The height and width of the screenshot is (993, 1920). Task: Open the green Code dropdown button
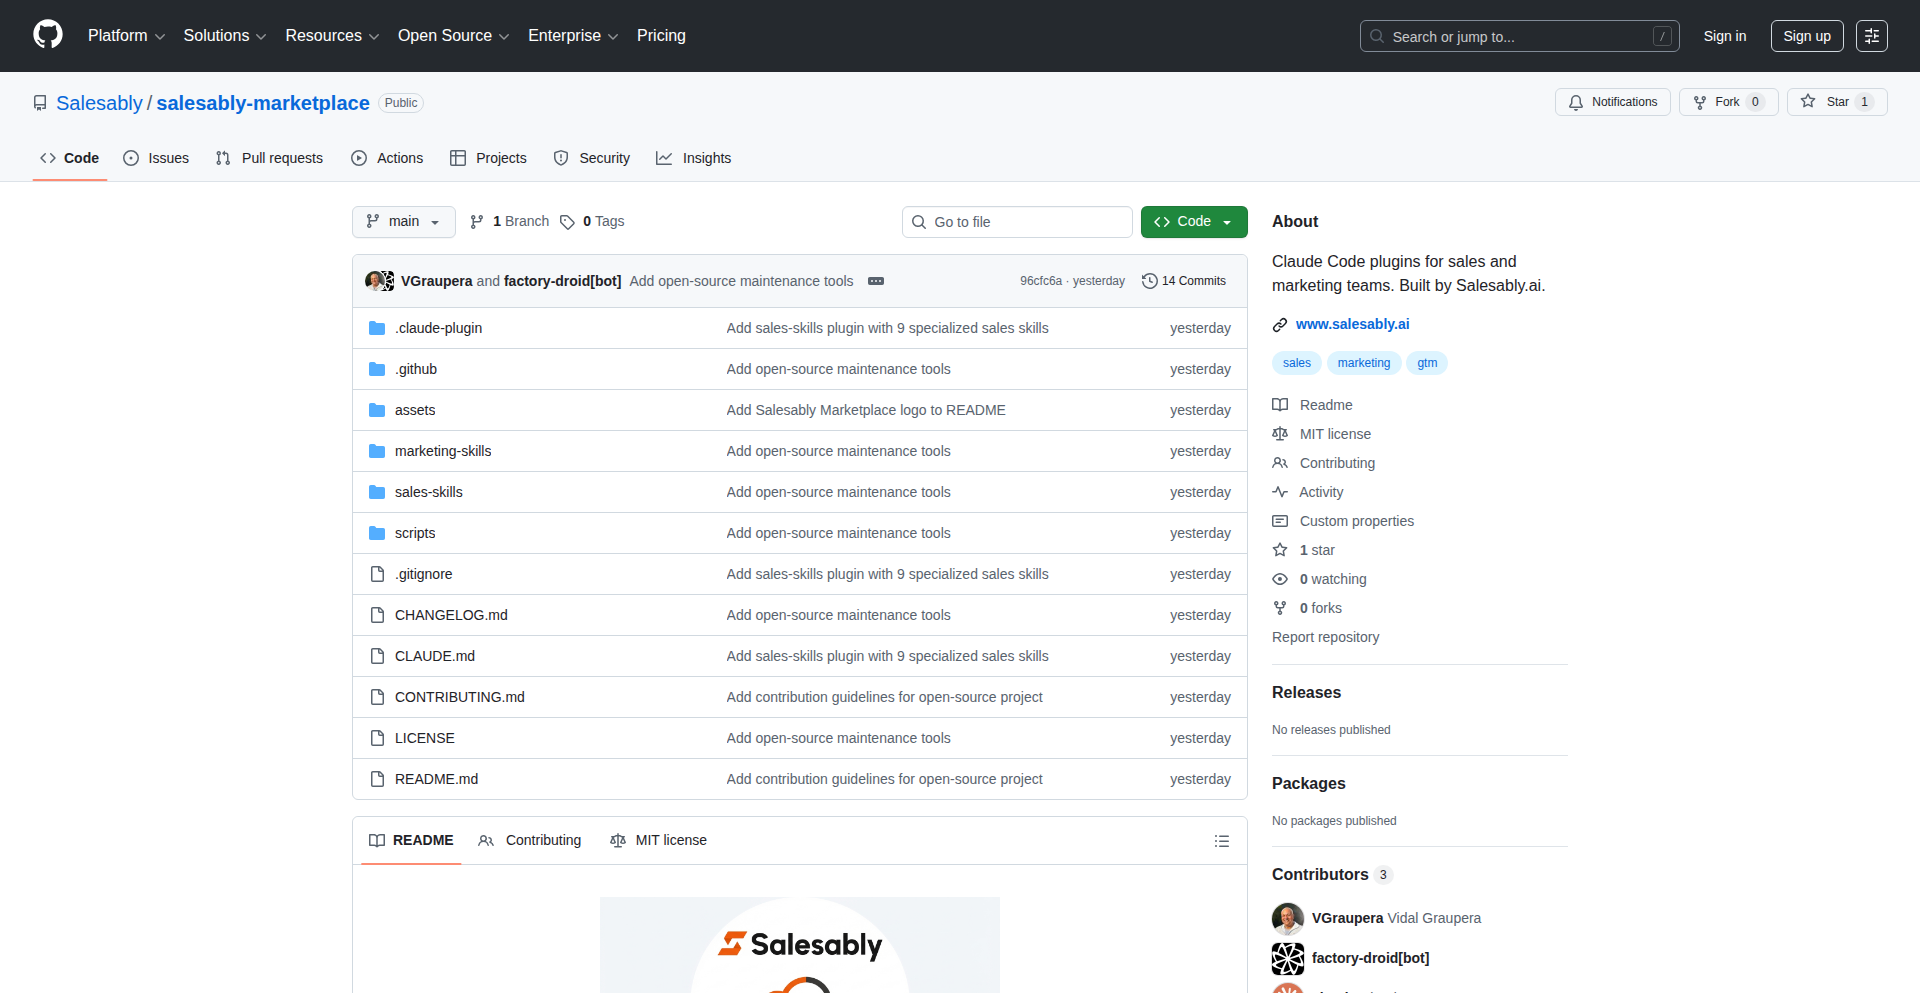point(1194,222)
